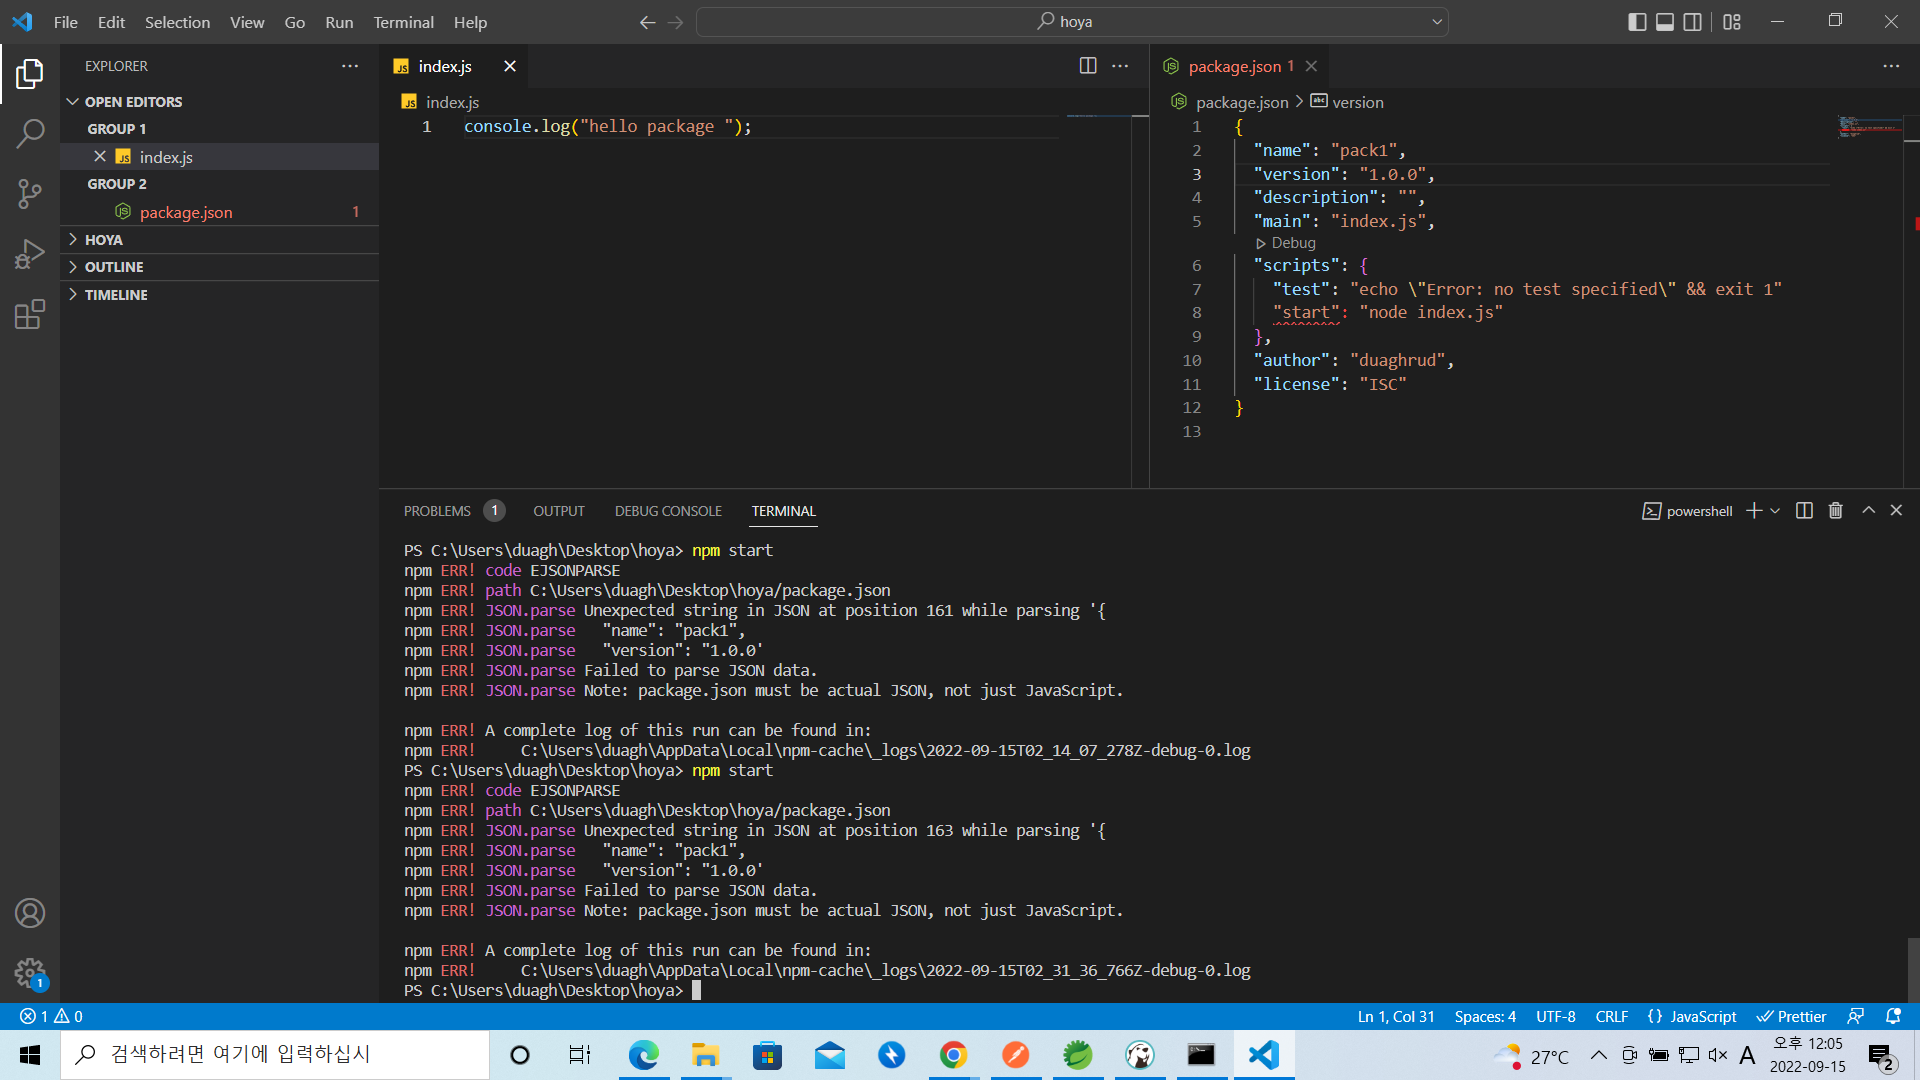Change indentation via Spaces: 4
Viewport: 1920px width, 1080px height.
coord(1485,1016)
